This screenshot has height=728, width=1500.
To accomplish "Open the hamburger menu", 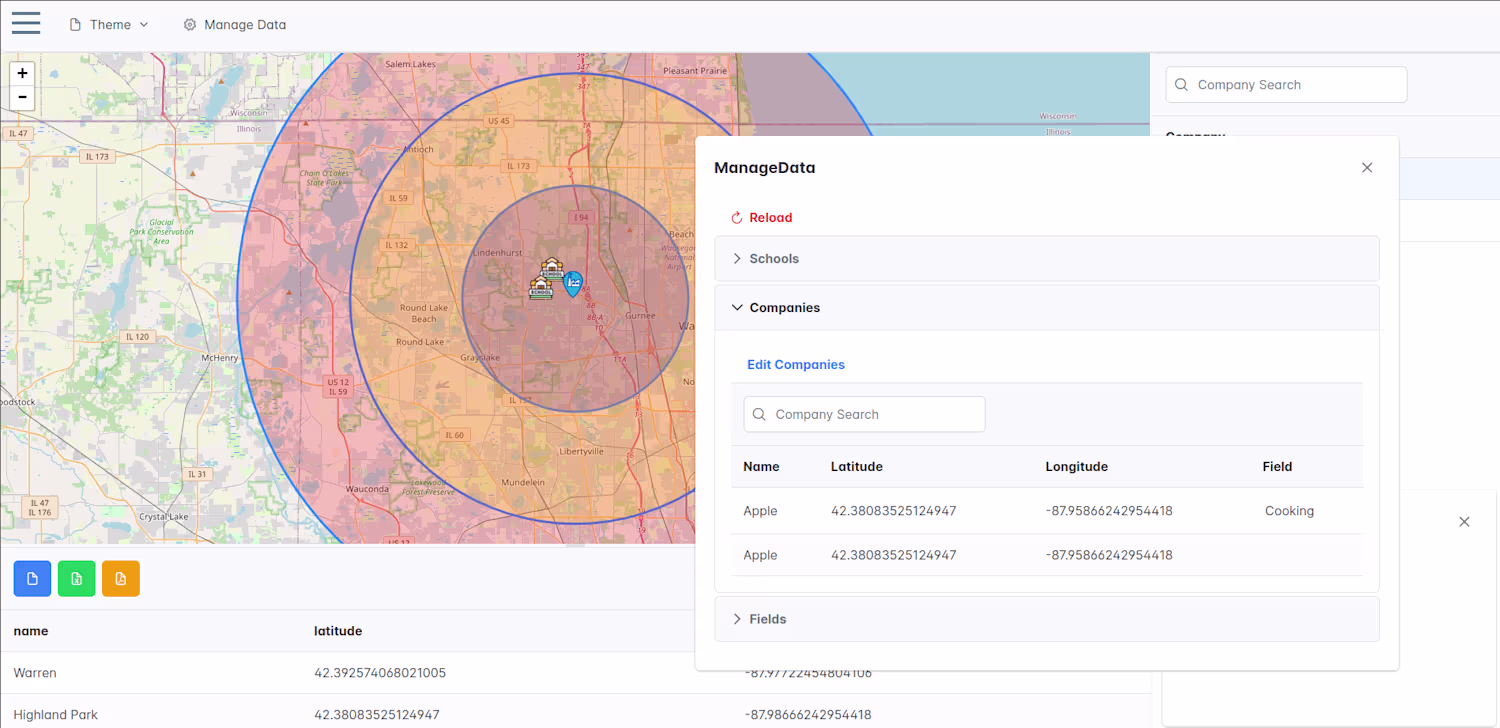I will 26,24.
